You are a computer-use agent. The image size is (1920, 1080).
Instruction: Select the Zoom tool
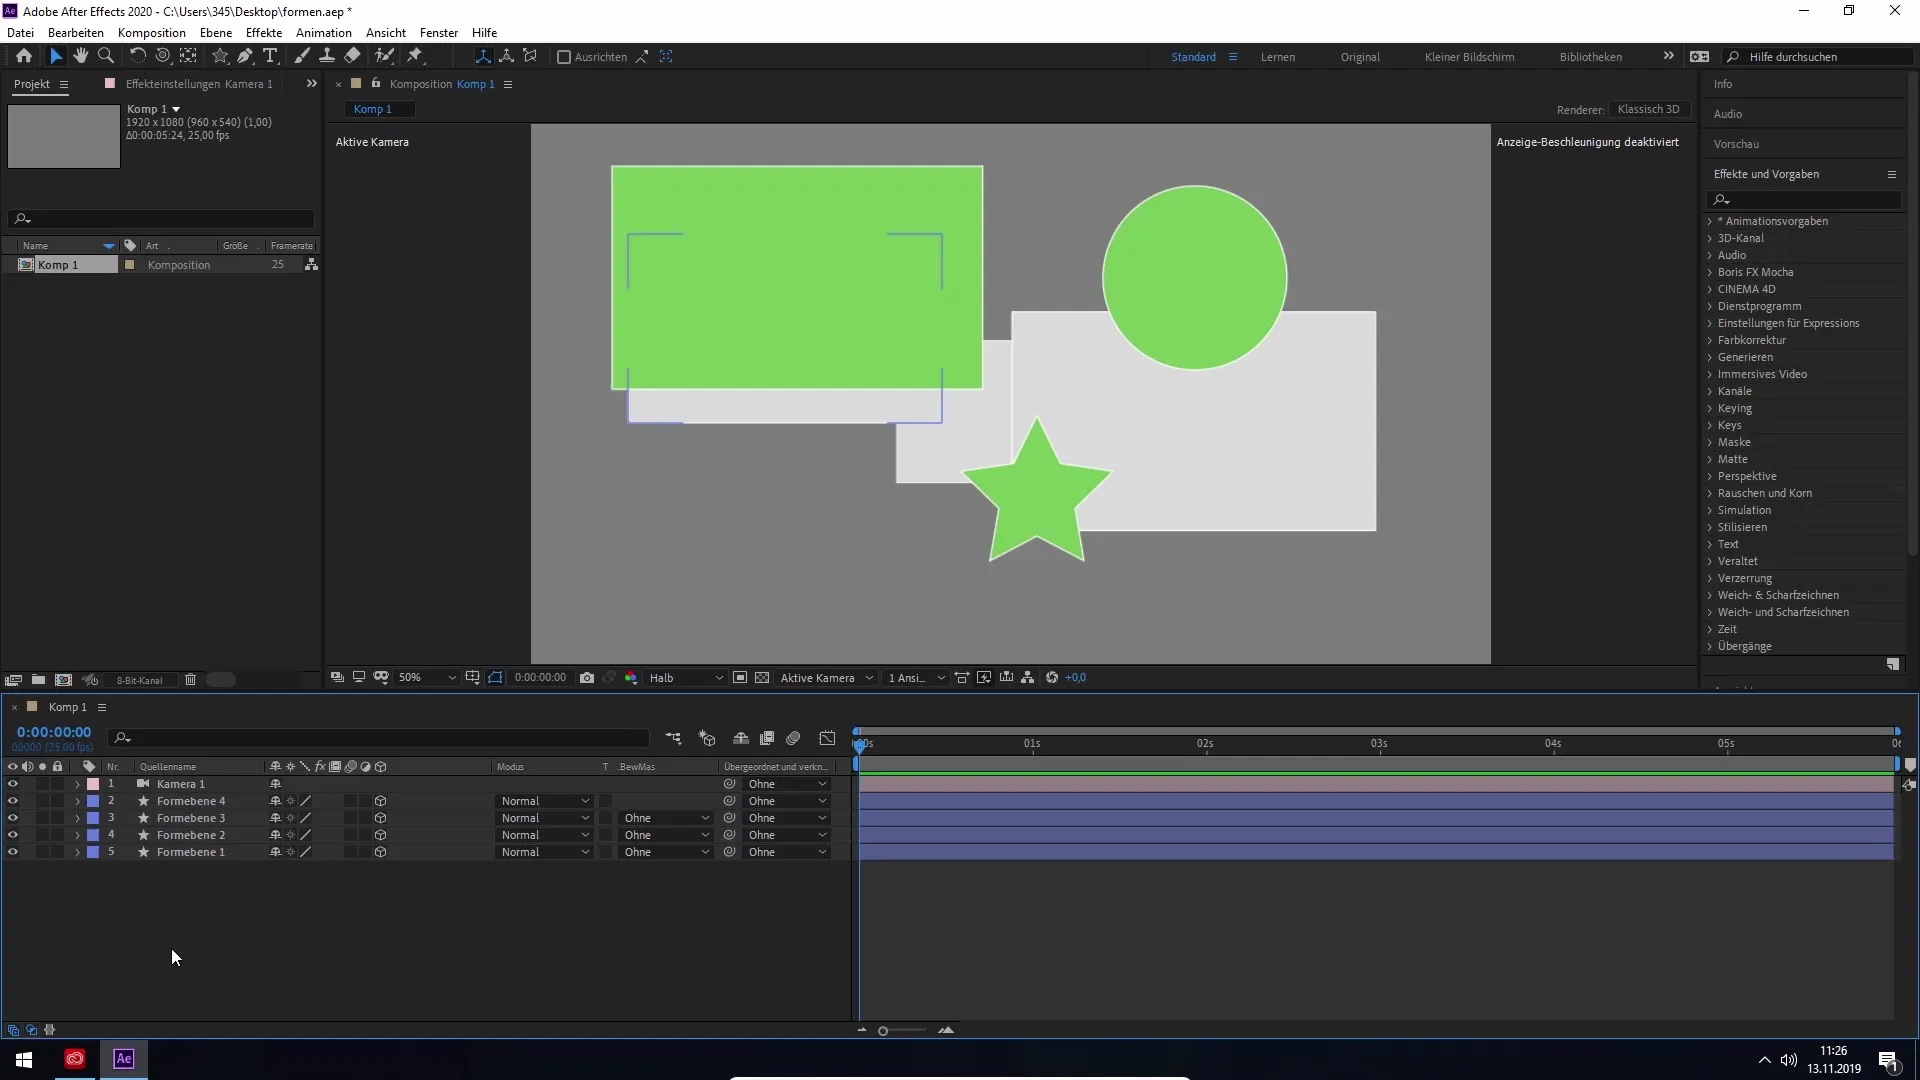[x=106, y=56]
